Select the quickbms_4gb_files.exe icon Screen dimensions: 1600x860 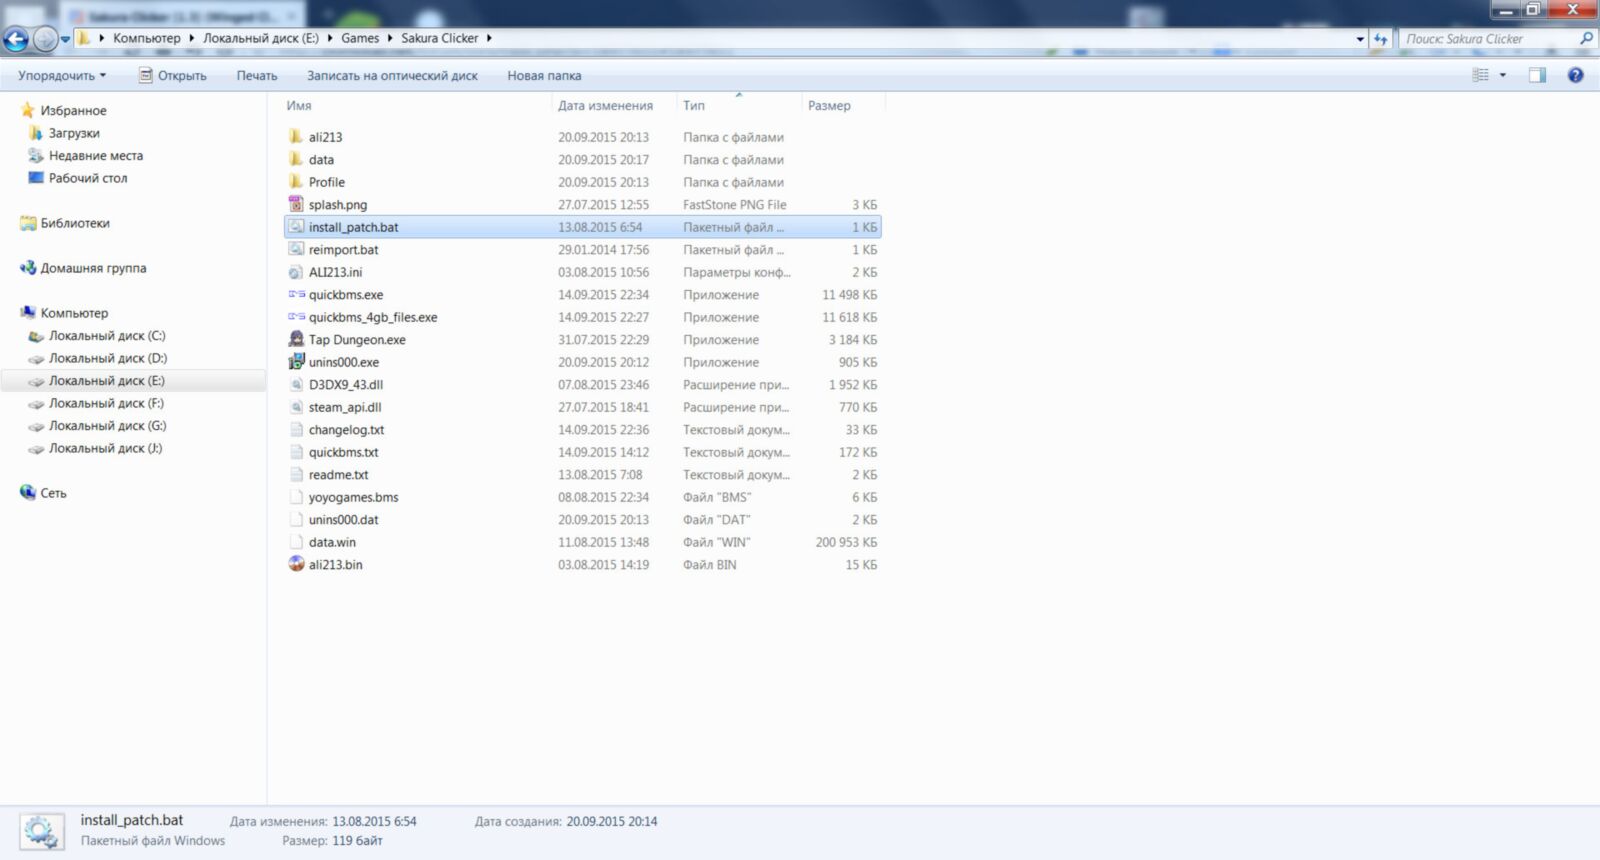tap(296, 317)
